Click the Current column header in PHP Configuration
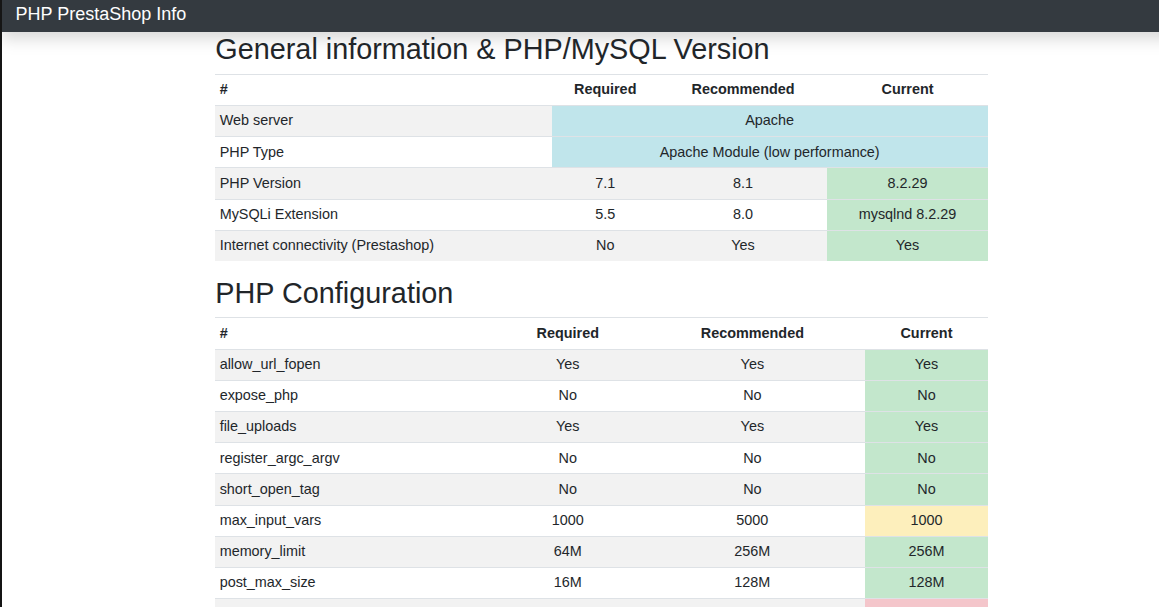 [x=926, y=333]
